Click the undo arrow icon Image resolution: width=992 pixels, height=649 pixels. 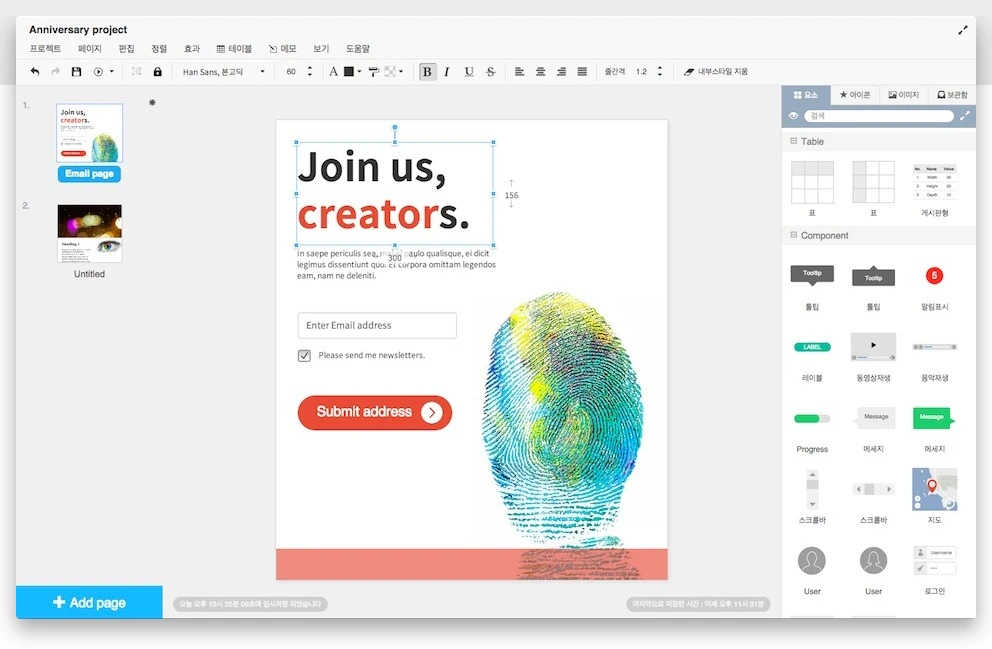click(35, 71)
